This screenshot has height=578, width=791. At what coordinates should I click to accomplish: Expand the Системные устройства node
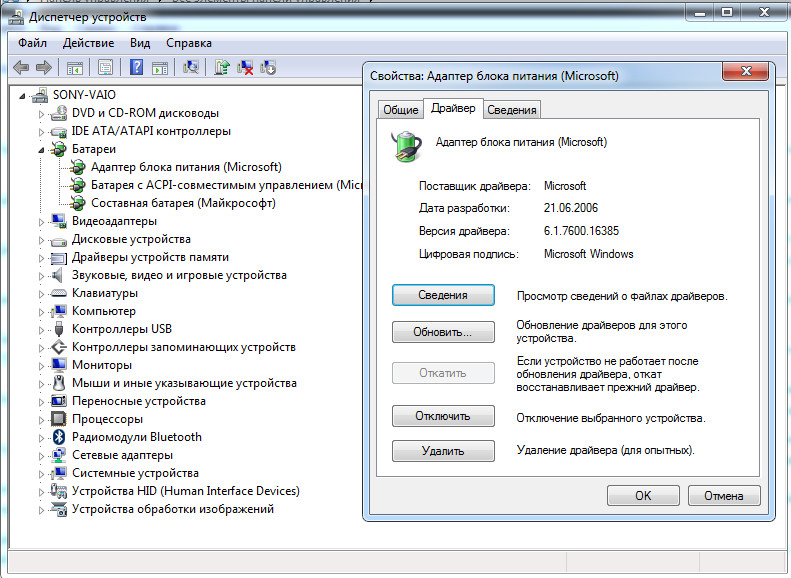[x=41, y=474]
